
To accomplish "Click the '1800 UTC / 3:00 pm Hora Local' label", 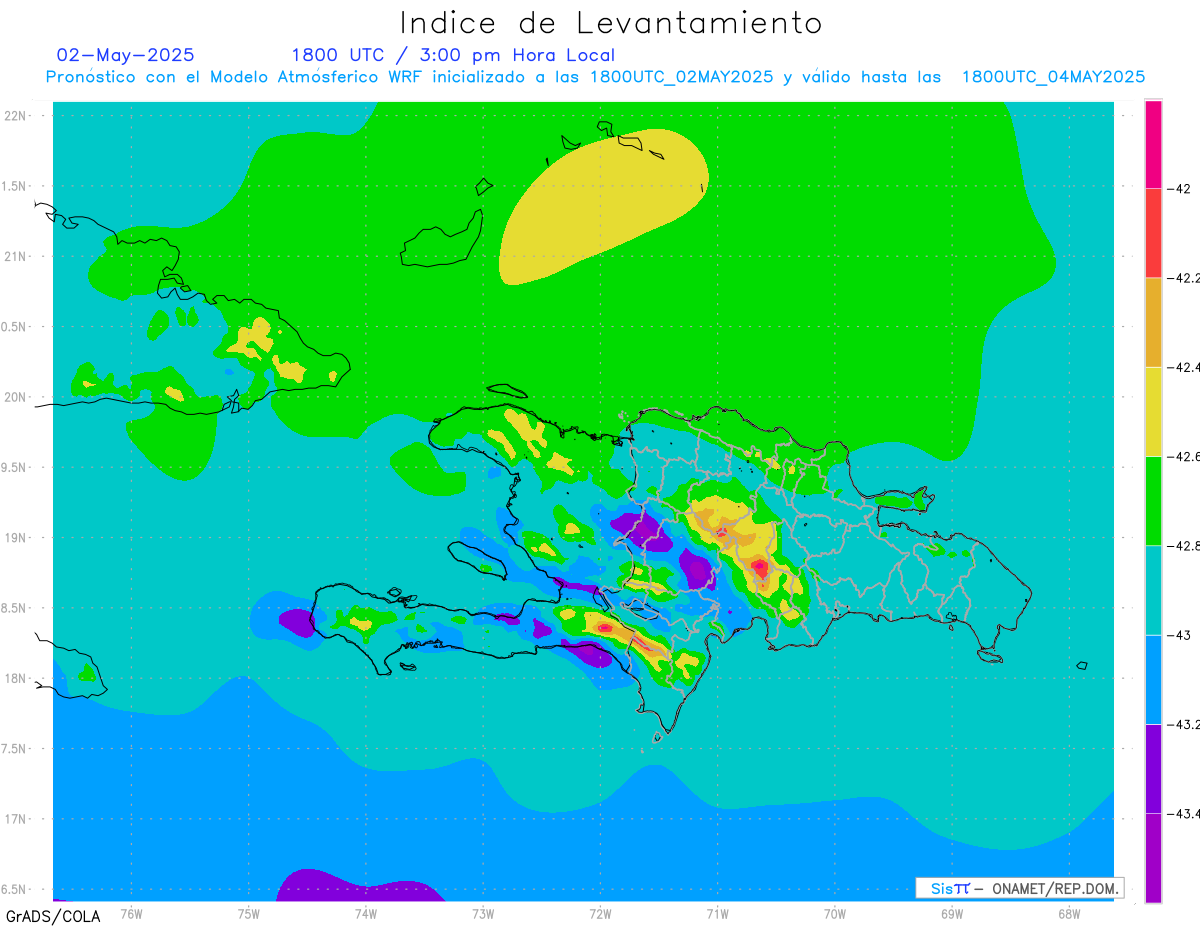I will point(453,55).
